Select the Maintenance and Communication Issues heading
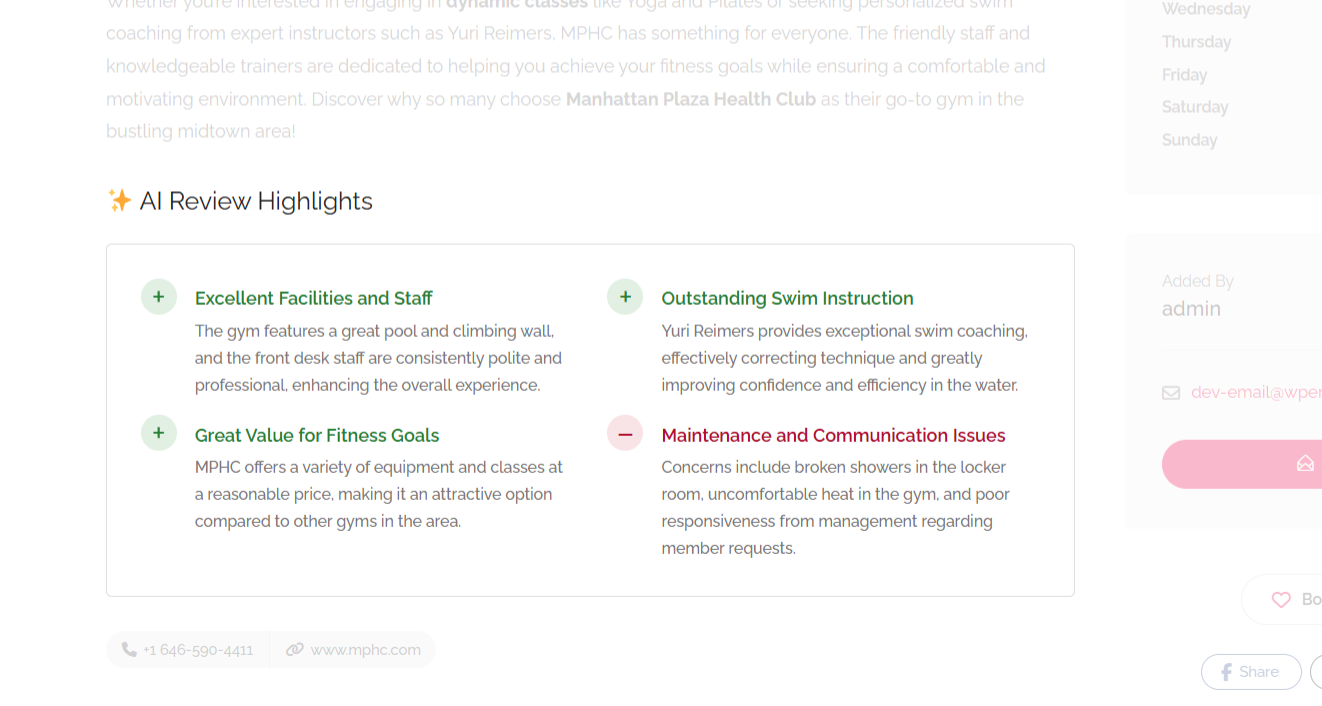Viewport: 1322px width, 706px height. point(833,435)
